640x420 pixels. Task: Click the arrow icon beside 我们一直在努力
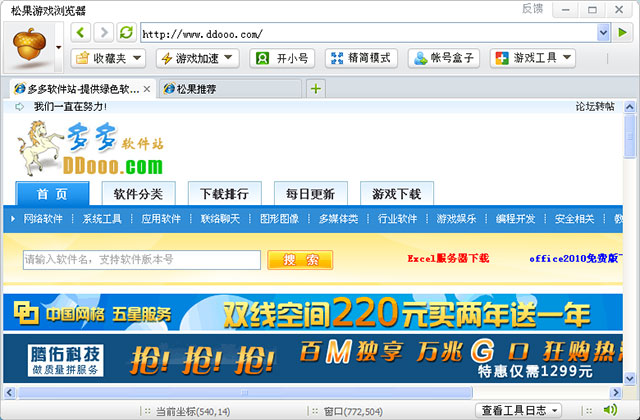tap(19, 107)
